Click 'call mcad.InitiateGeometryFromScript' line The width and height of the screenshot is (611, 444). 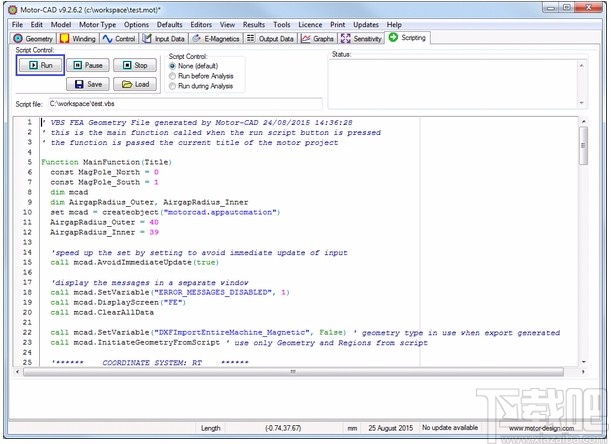click(x=135, y=343)
